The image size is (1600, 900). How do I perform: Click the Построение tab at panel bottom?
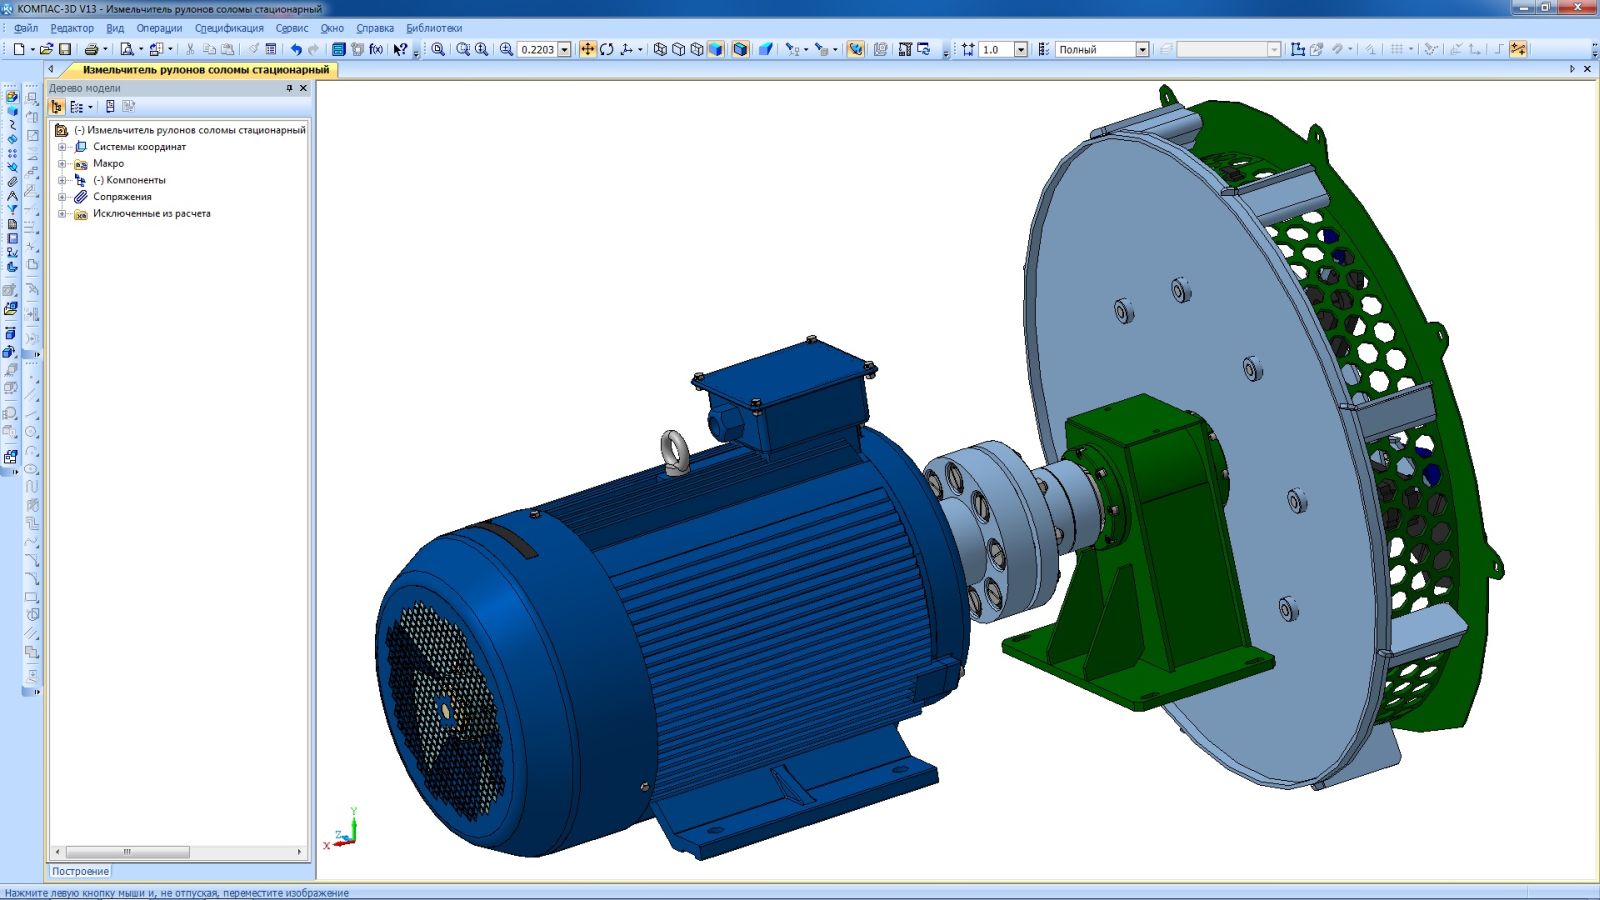pyautogui.click(x=80, y=871)
